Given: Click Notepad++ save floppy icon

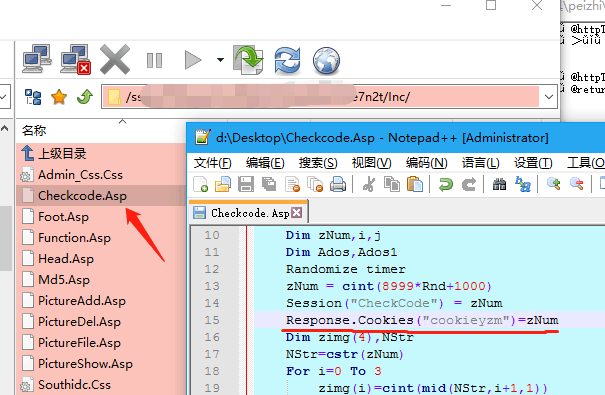Looking at the screenshot, I should (246, 184).
